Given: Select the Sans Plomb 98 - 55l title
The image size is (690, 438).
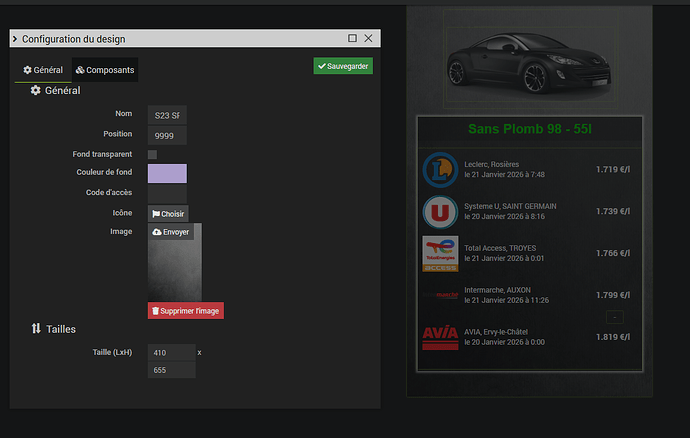Looking at the screenshot, I should pos(530,129).
